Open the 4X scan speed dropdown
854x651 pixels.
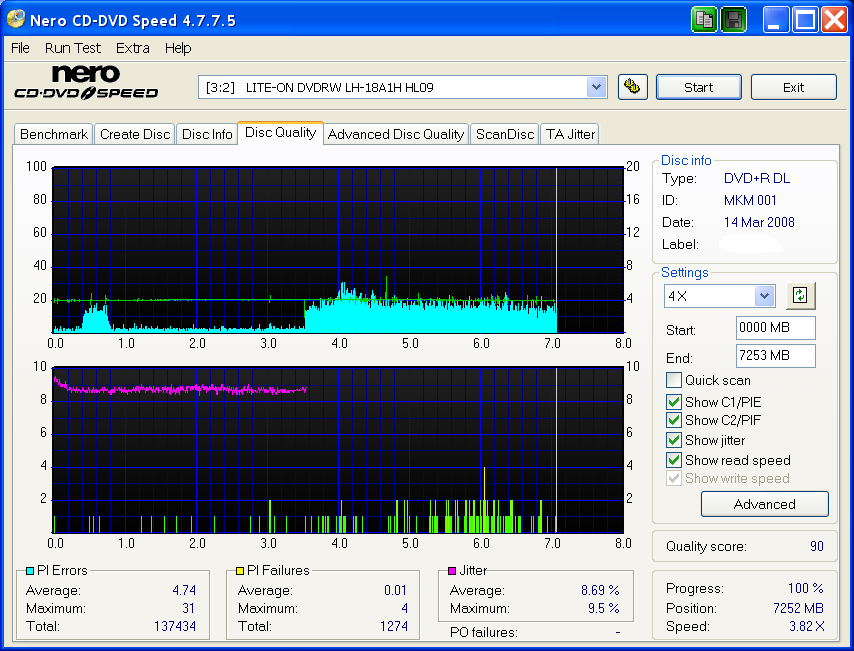click(x=719, y=295)
